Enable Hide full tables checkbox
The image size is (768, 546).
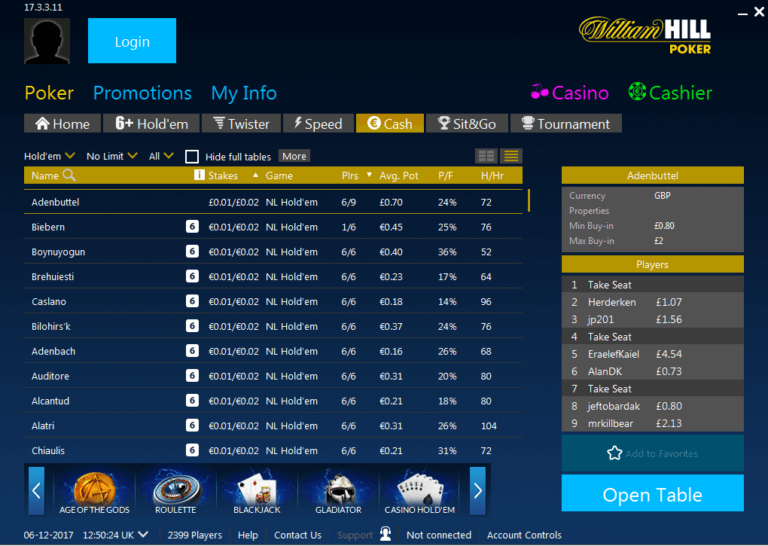[x=192, y=157]
